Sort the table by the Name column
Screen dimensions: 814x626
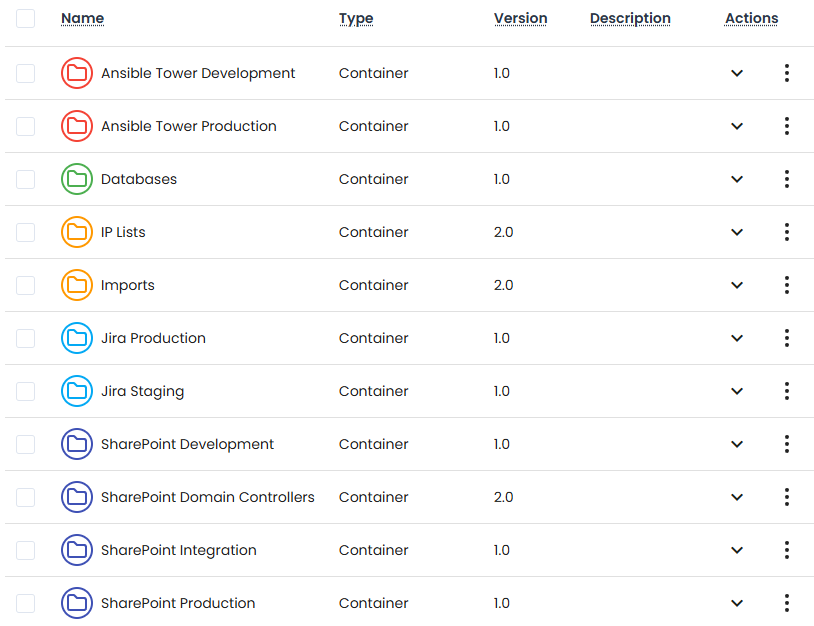coord(82,18)
